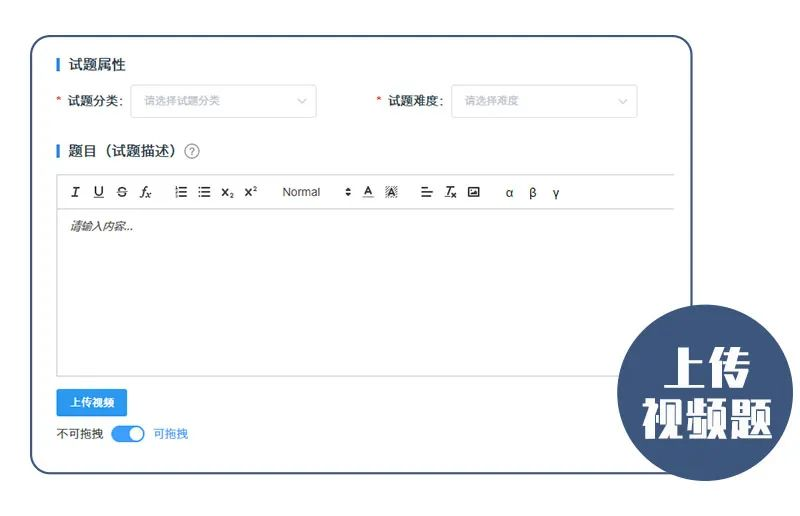Click the 上传视频 upload button
The width and height of the screenshot is (800, 516).
pyautogui.click(x=92, y=403)
